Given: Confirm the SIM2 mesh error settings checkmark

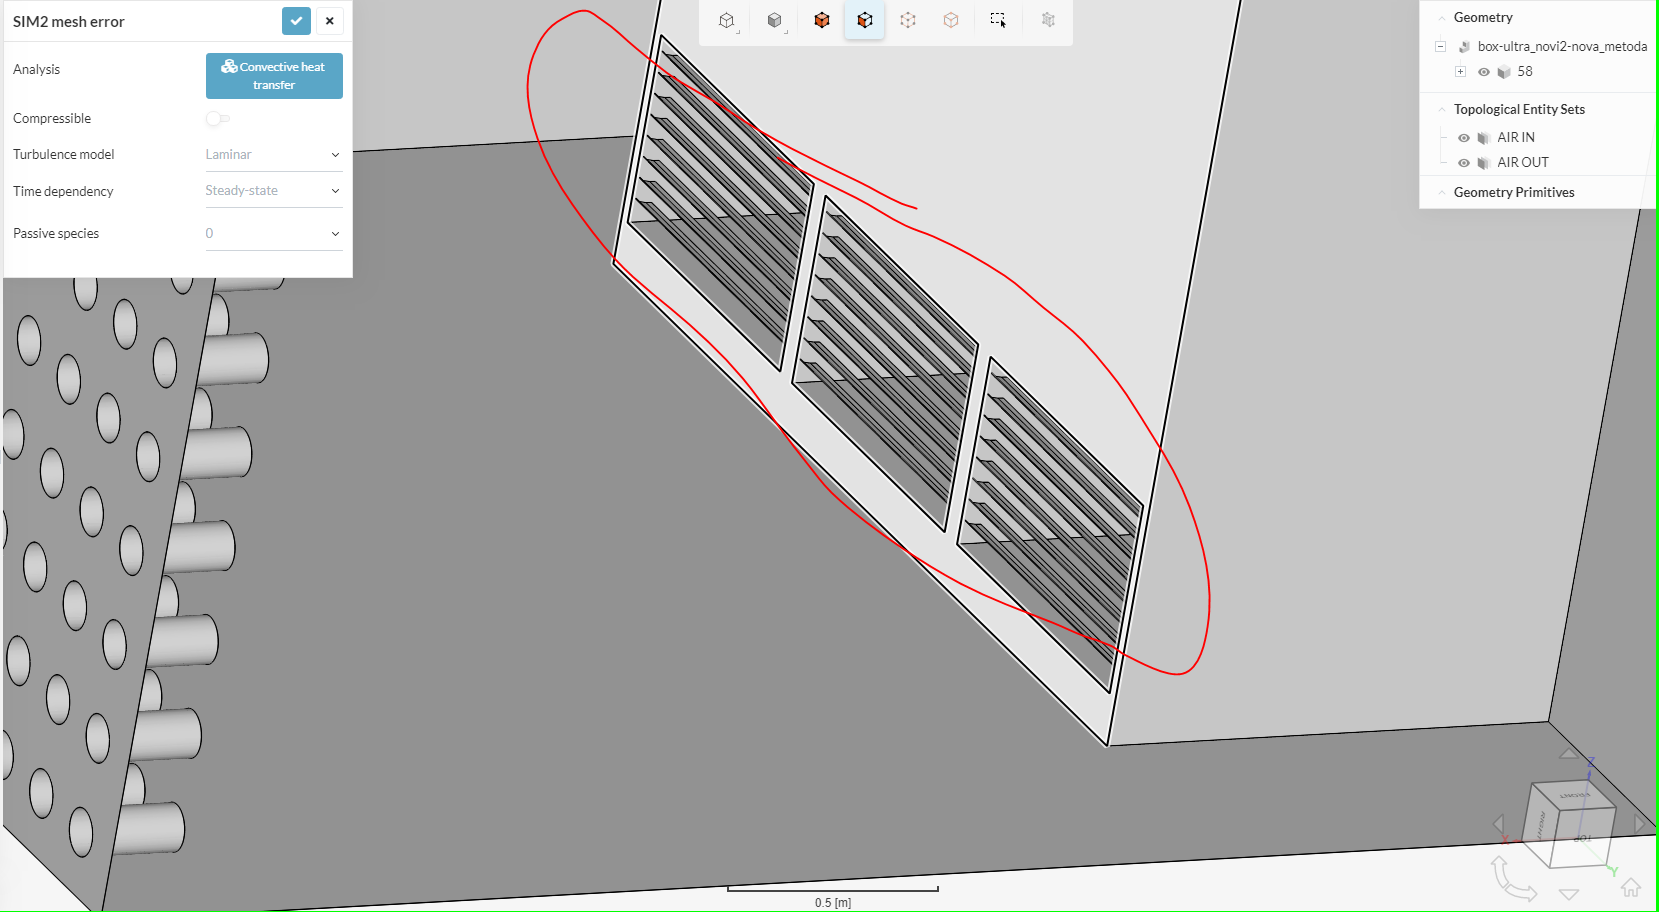Looking at the screenshot, I should (x=296, y=21).
